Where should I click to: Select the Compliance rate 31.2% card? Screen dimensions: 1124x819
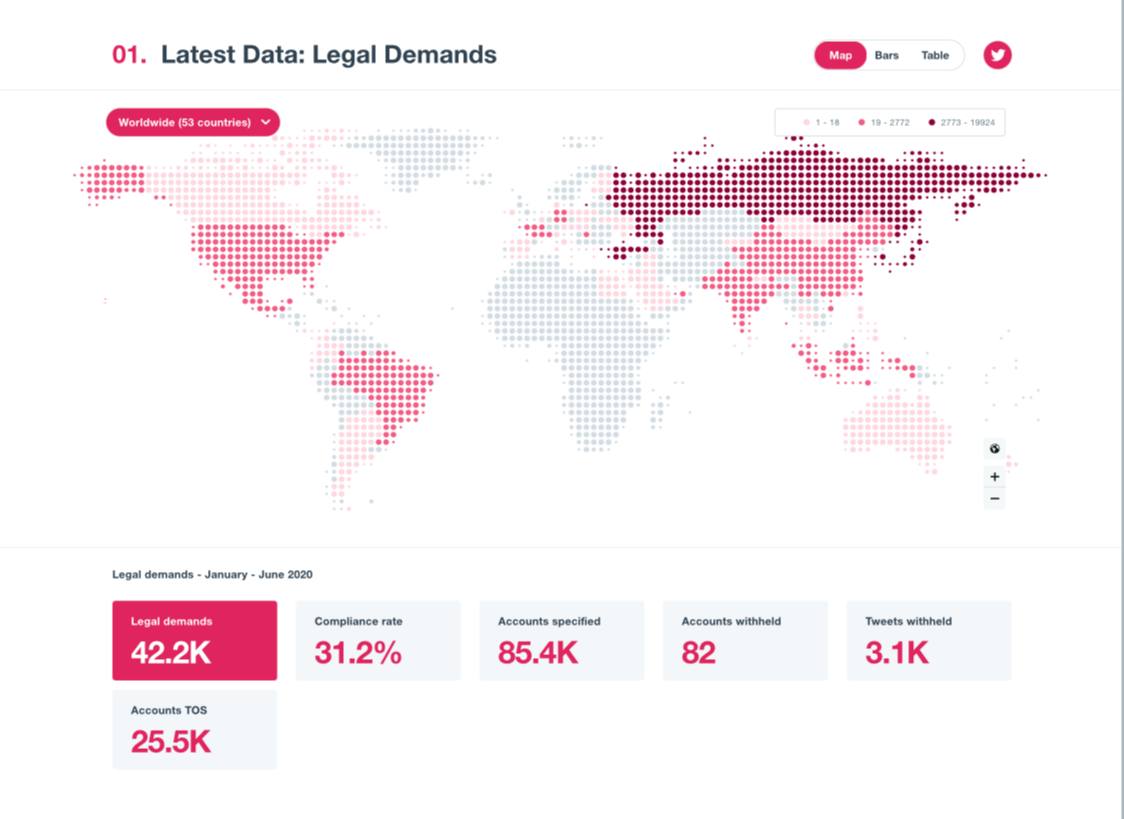[378, 640]
